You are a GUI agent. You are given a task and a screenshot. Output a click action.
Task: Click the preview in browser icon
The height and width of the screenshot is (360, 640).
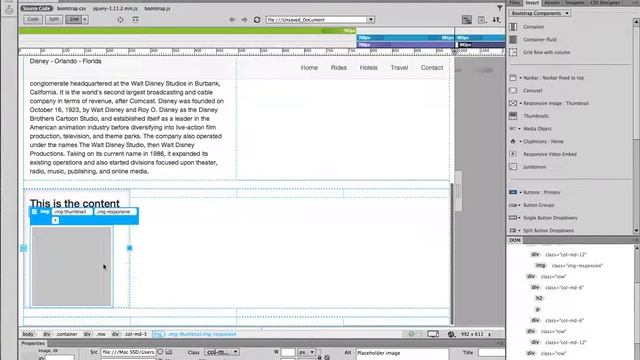click(x=482, y=20)
